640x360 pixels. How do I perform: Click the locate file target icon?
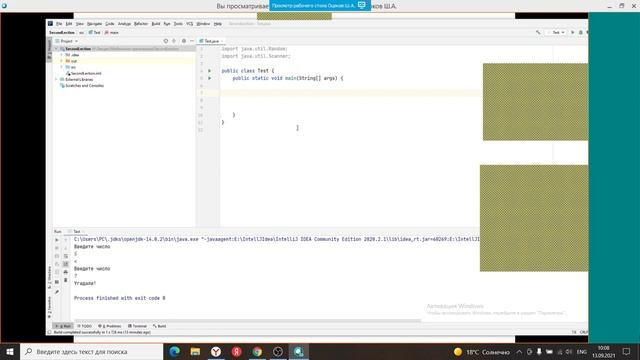(x=166, y=41)
